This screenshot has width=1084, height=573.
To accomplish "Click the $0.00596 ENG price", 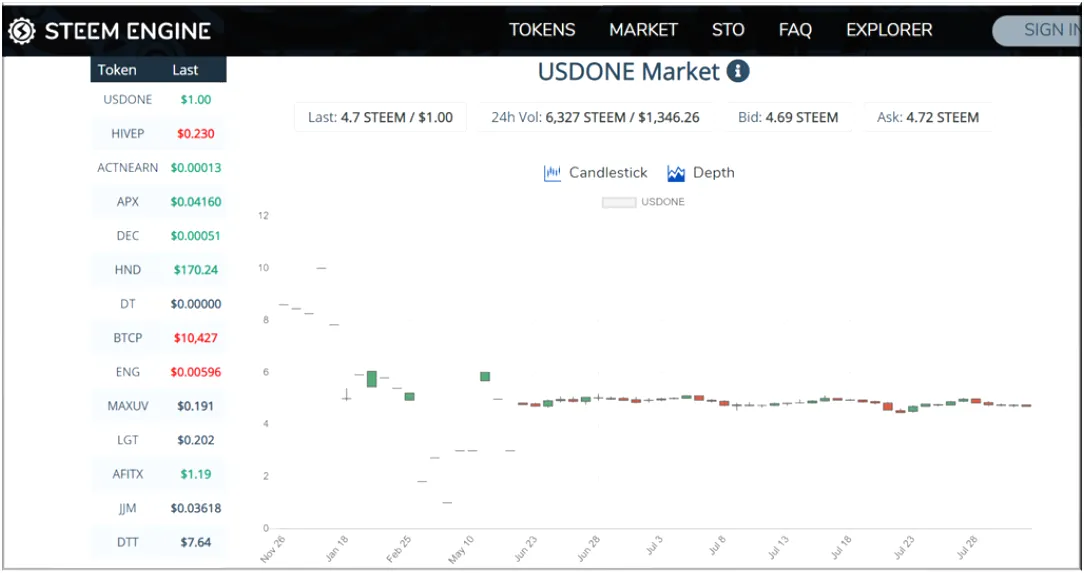I will pyautogui.click(x=196, y=372).
